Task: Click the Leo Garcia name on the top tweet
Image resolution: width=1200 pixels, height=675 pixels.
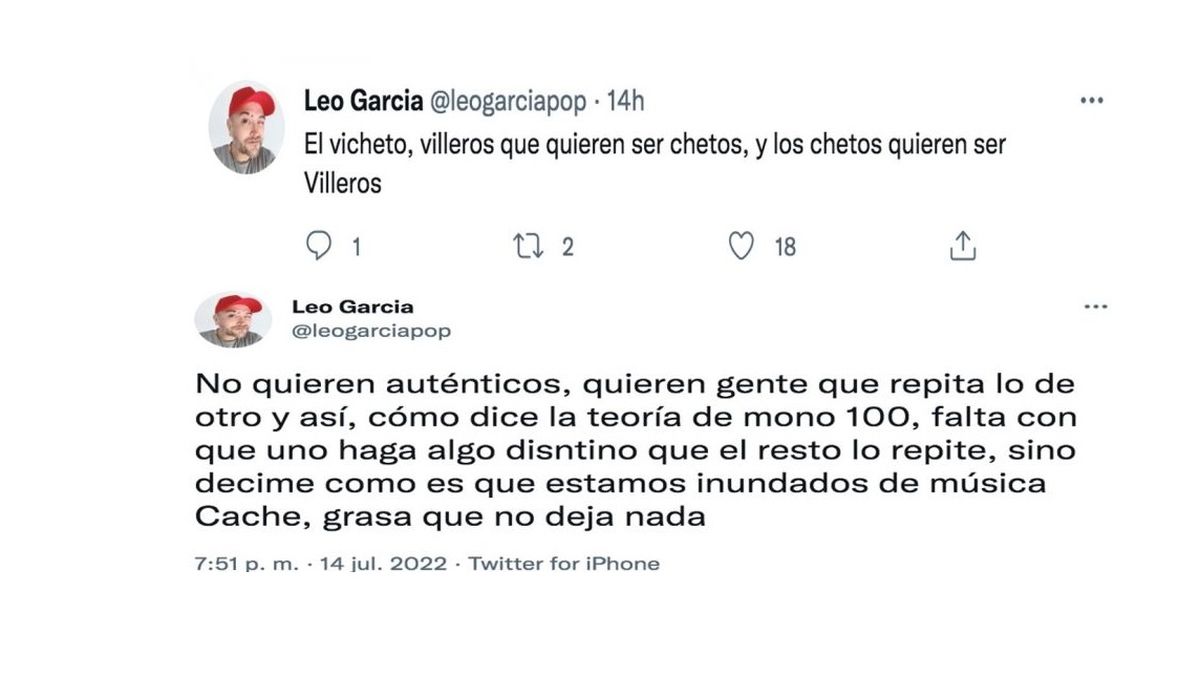Action: (x=362, y=102)
